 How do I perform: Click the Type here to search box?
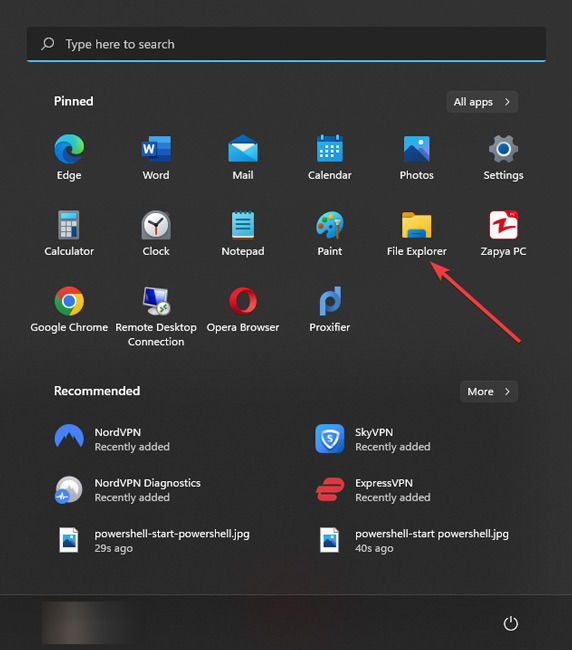[x=286, y=44]
